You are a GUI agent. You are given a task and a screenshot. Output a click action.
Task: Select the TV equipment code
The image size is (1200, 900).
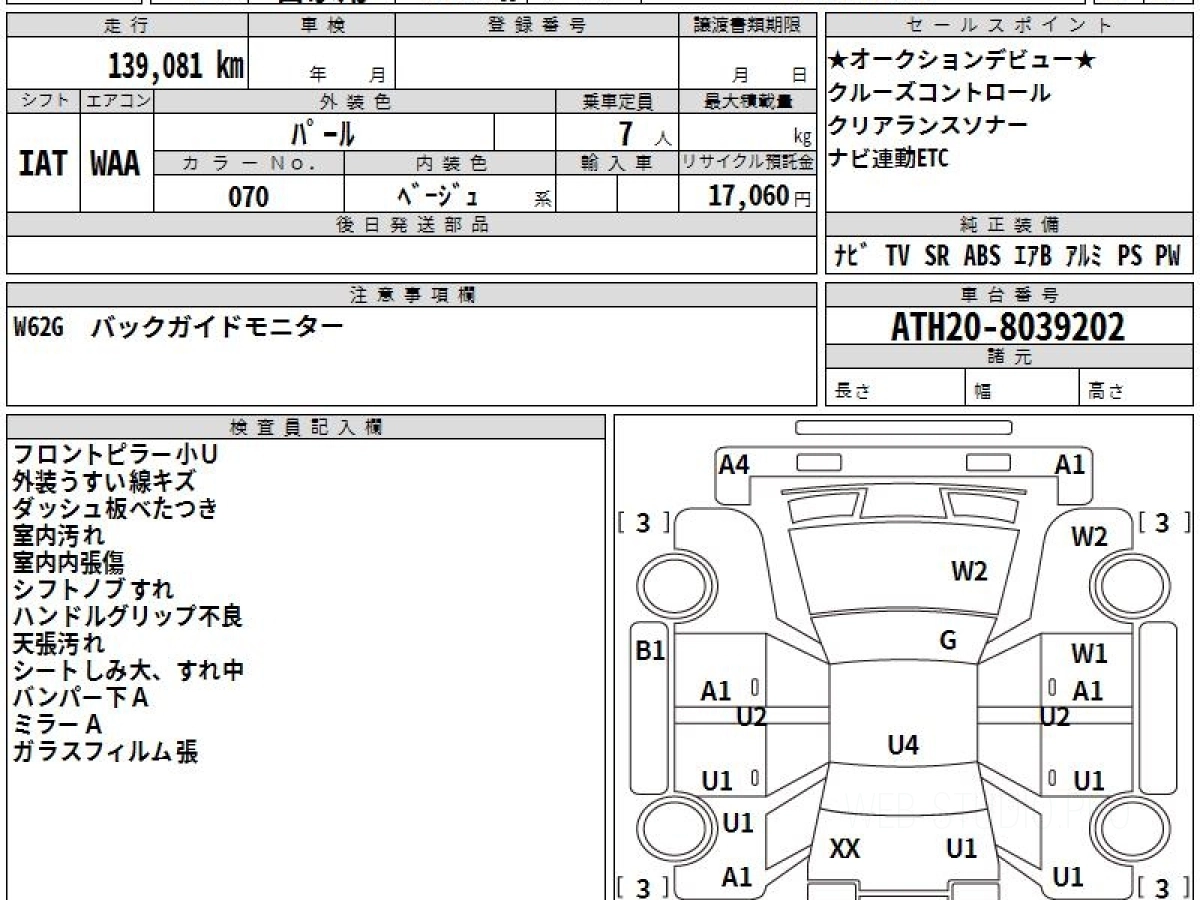(x=897, y=256)
